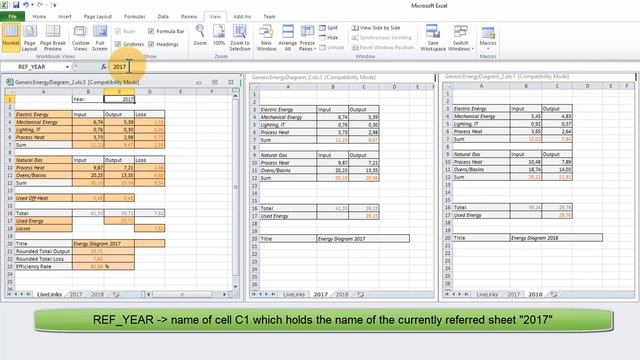
Task: Open the Data ribbon tab
Action: click(x=163, y=16)
